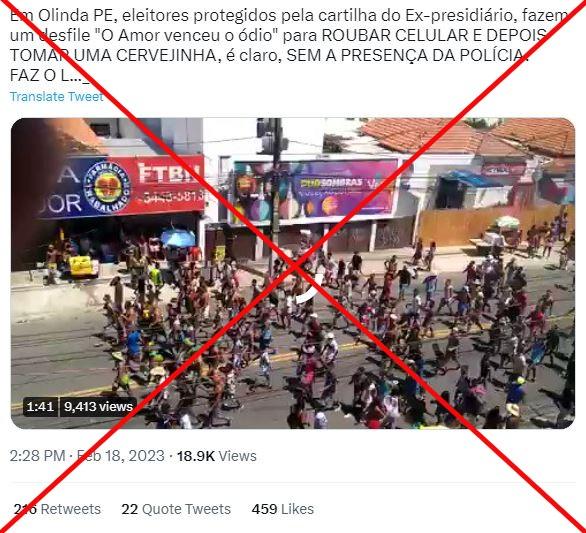Click the round Farmácia Trabalhador logo

107,187
